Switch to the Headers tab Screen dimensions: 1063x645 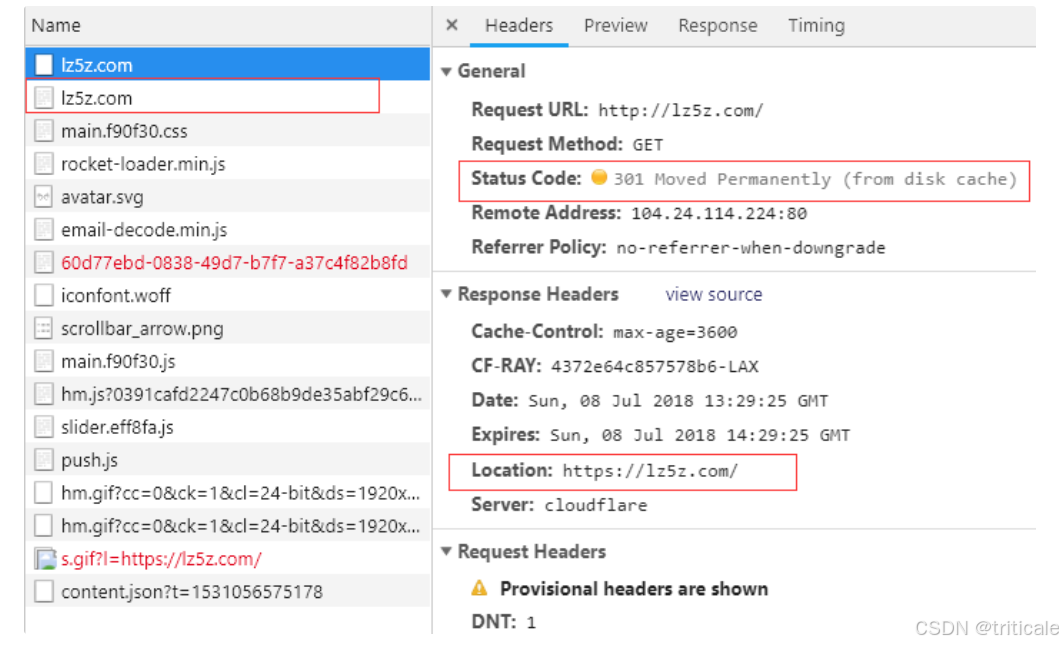519,26
